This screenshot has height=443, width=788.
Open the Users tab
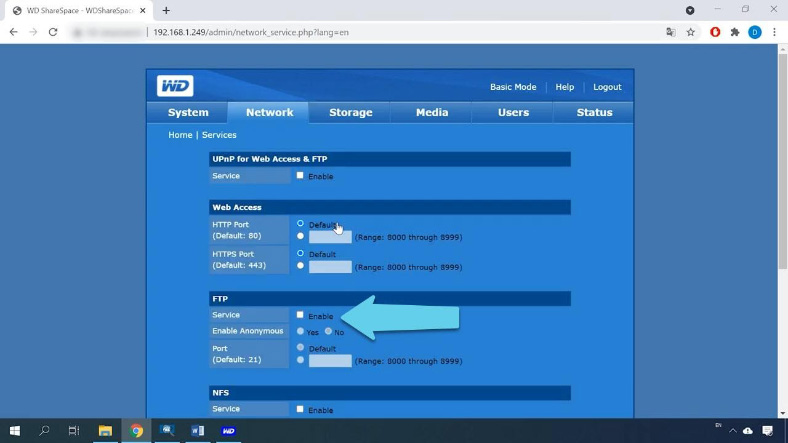(513, 113)
